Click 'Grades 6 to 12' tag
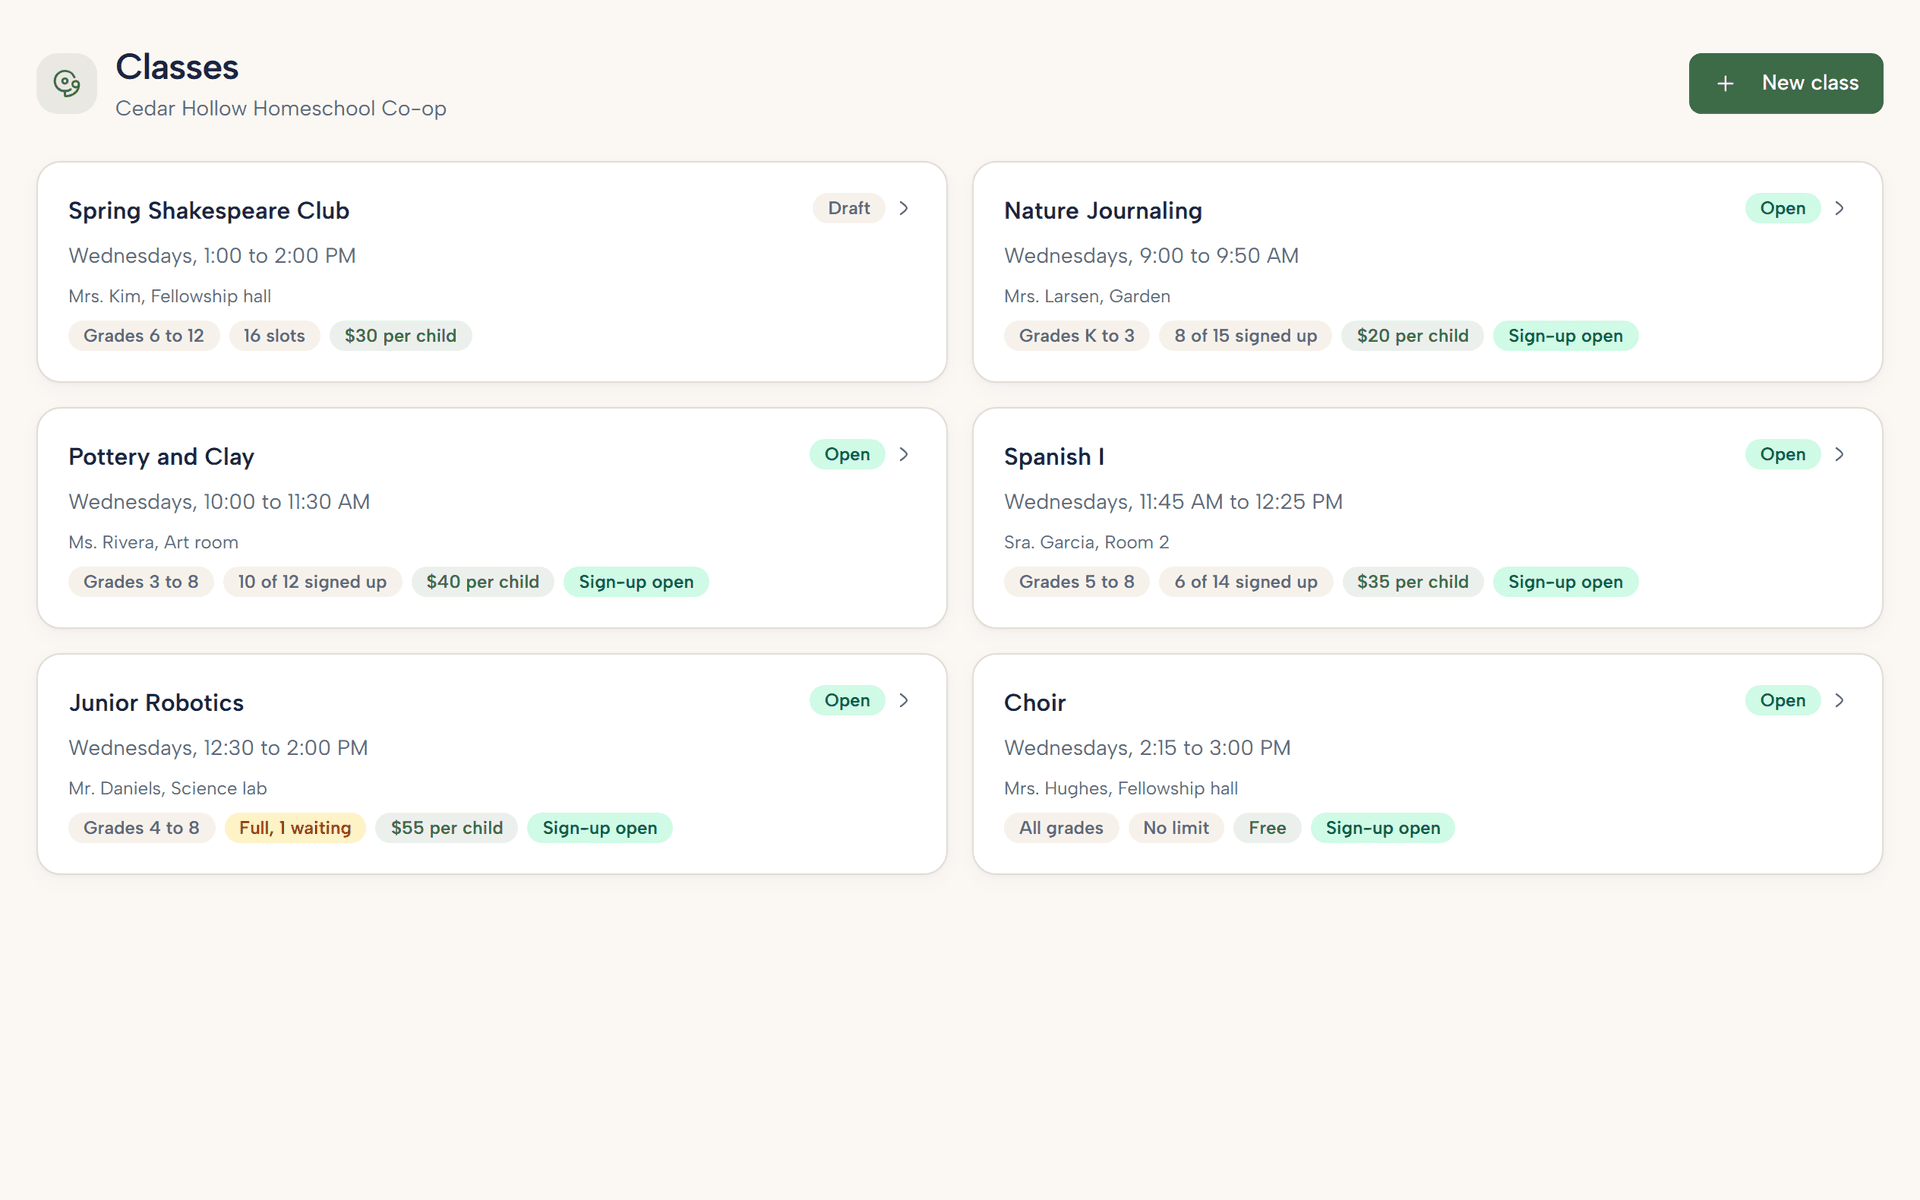The height and width of the screenshot is (1200, 1920). click(x=144, y=336)
